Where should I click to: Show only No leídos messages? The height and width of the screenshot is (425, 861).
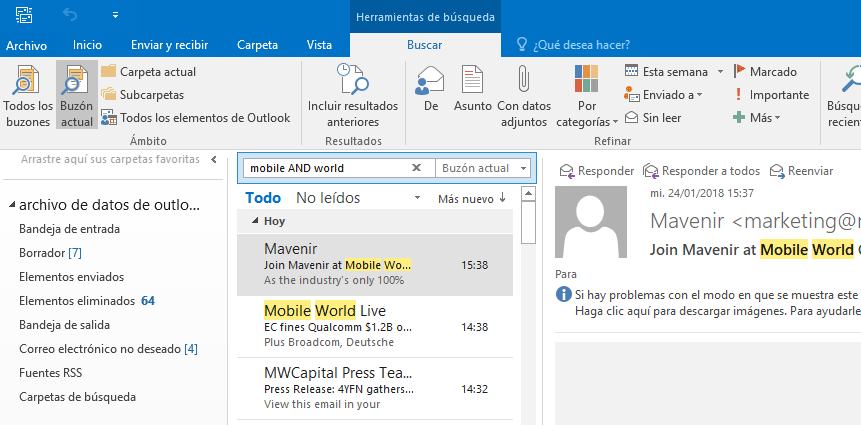[328, 198]
